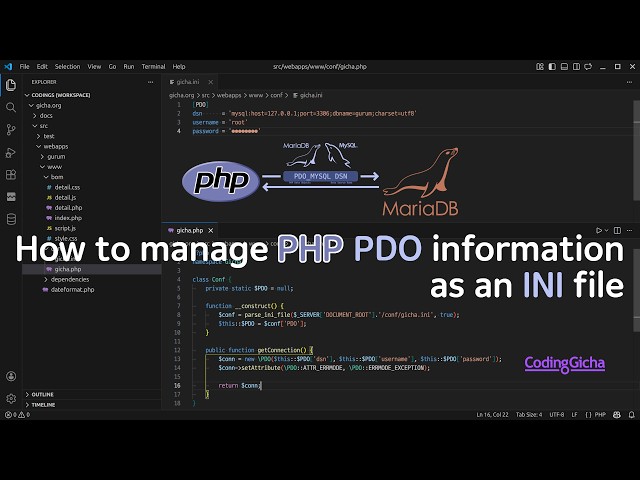640x480 pixels.
Task: Click the webapps breadcrumb segment
Action: (x=229, y=95)
